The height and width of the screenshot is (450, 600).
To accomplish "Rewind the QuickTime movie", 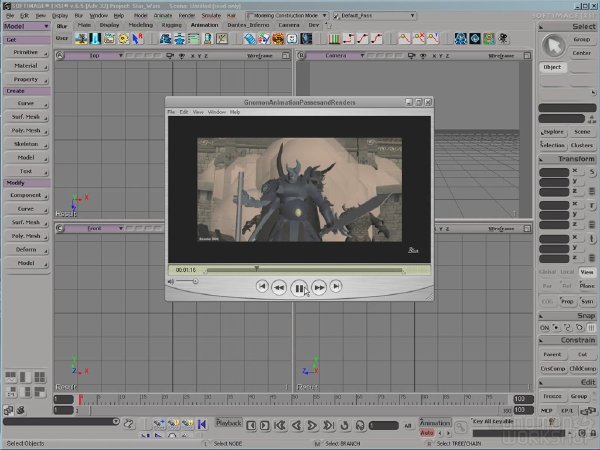I will tap(279, 287).
